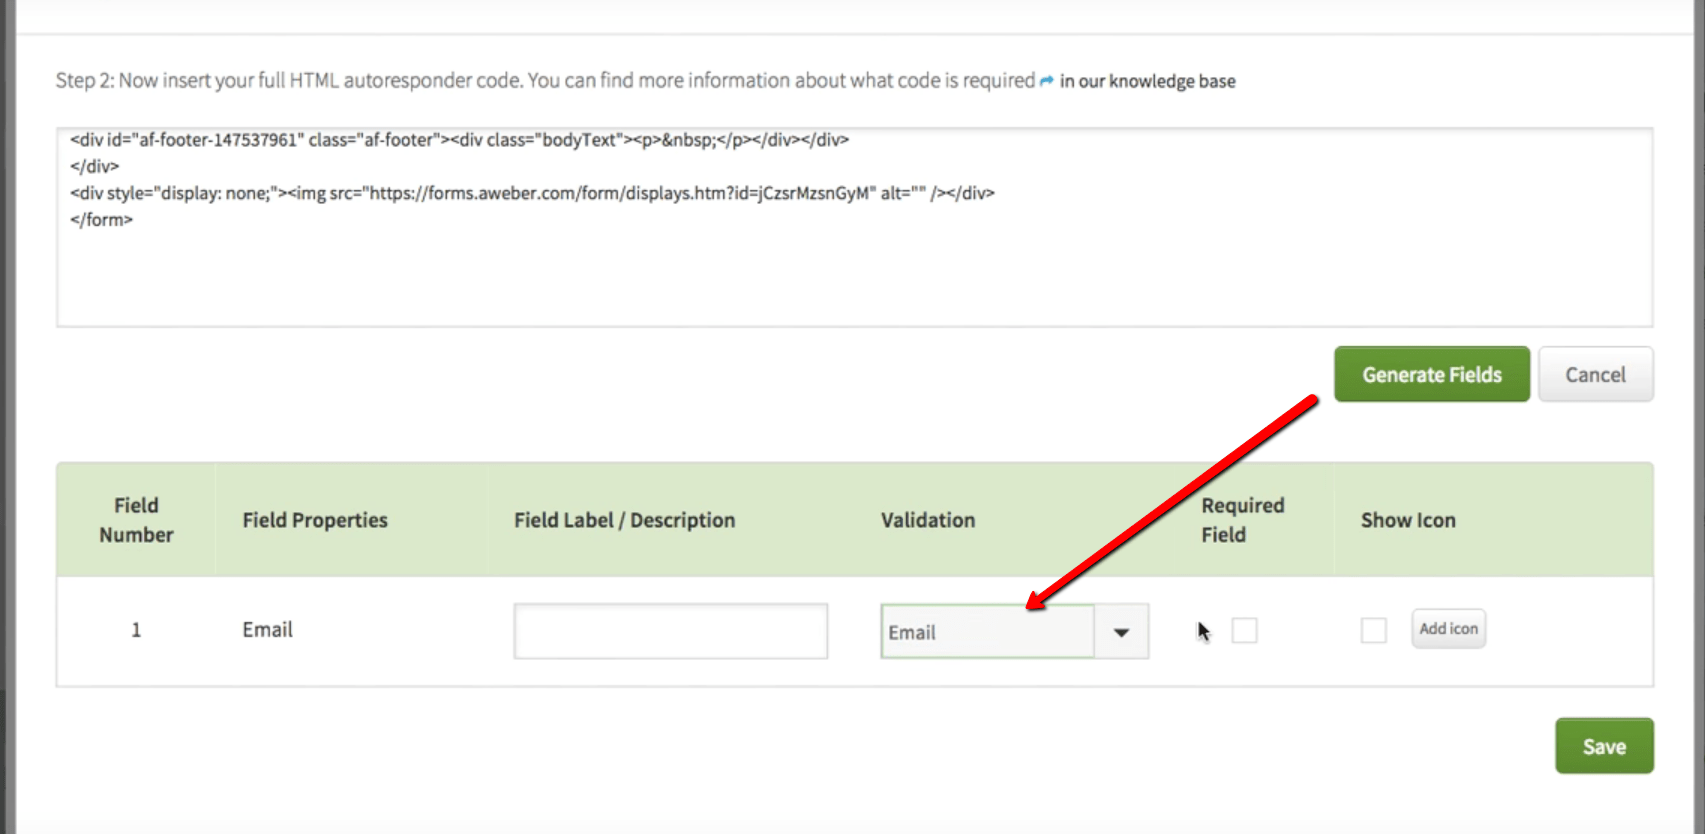
Task: Click the 'Field Label / Description' header
Action: click(624, 520)
